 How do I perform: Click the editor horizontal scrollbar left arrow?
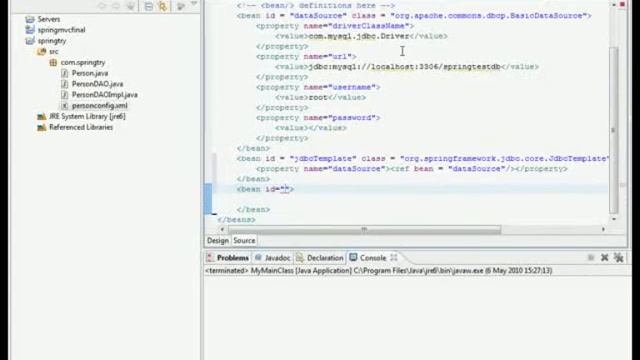(222, 229)
